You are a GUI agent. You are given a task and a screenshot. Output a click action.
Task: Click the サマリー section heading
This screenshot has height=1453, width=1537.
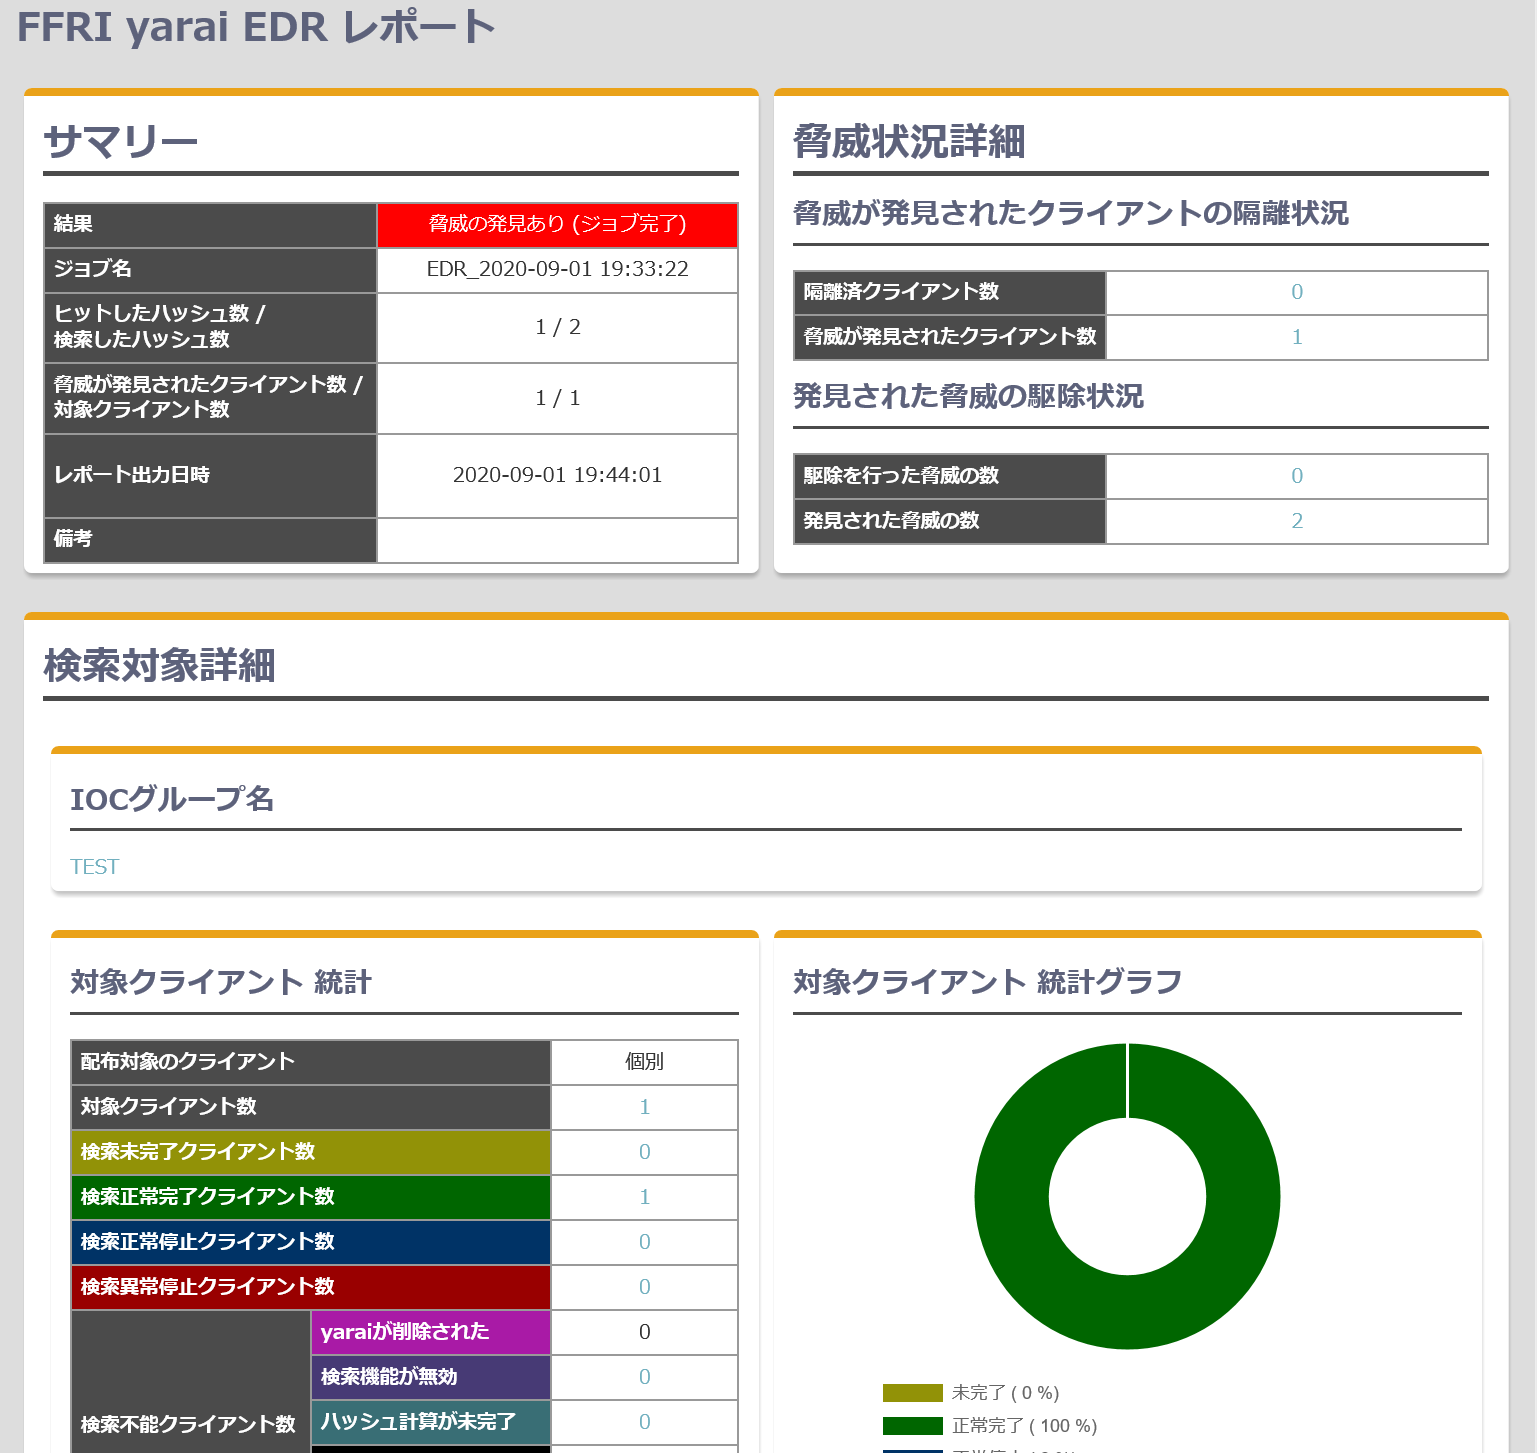(x=121, y=142)
